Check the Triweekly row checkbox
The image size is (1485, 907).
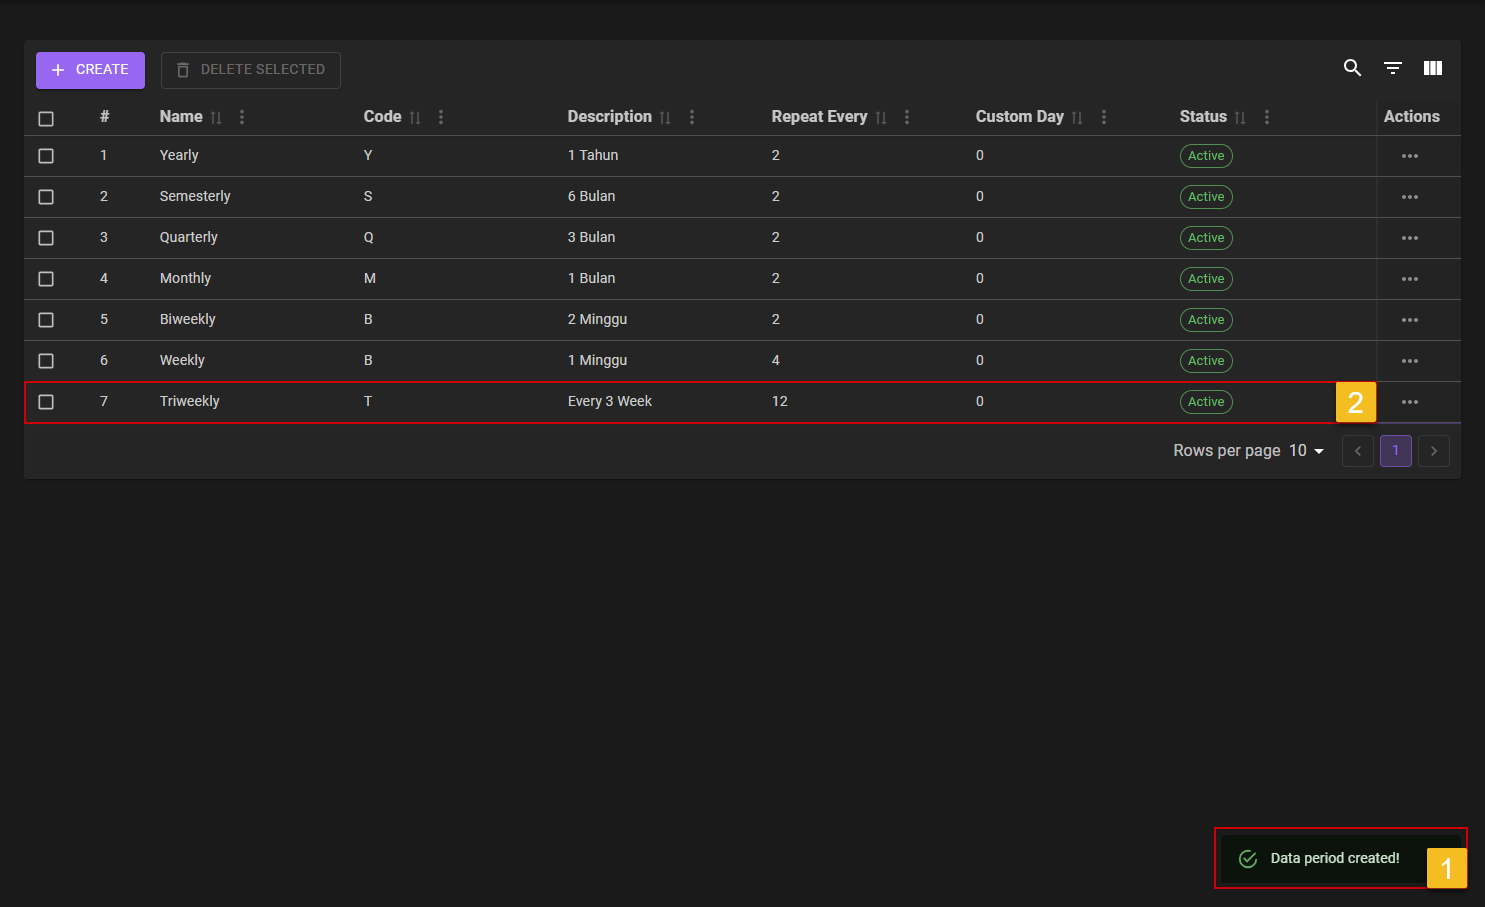[46, 402]
